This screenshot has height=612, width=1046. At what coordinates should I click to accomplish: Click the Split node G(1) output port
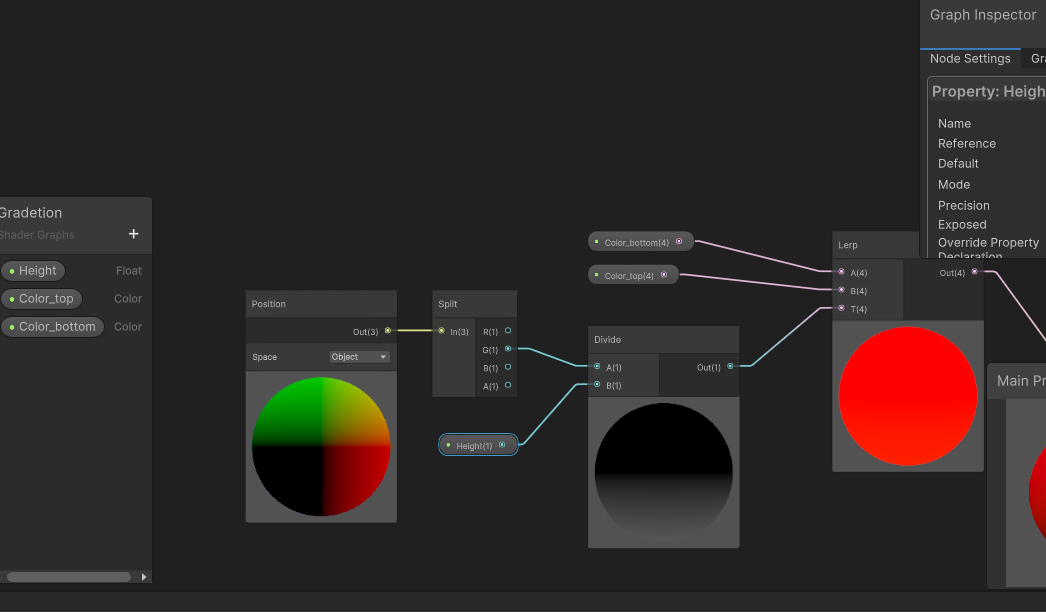pos(508,349)
